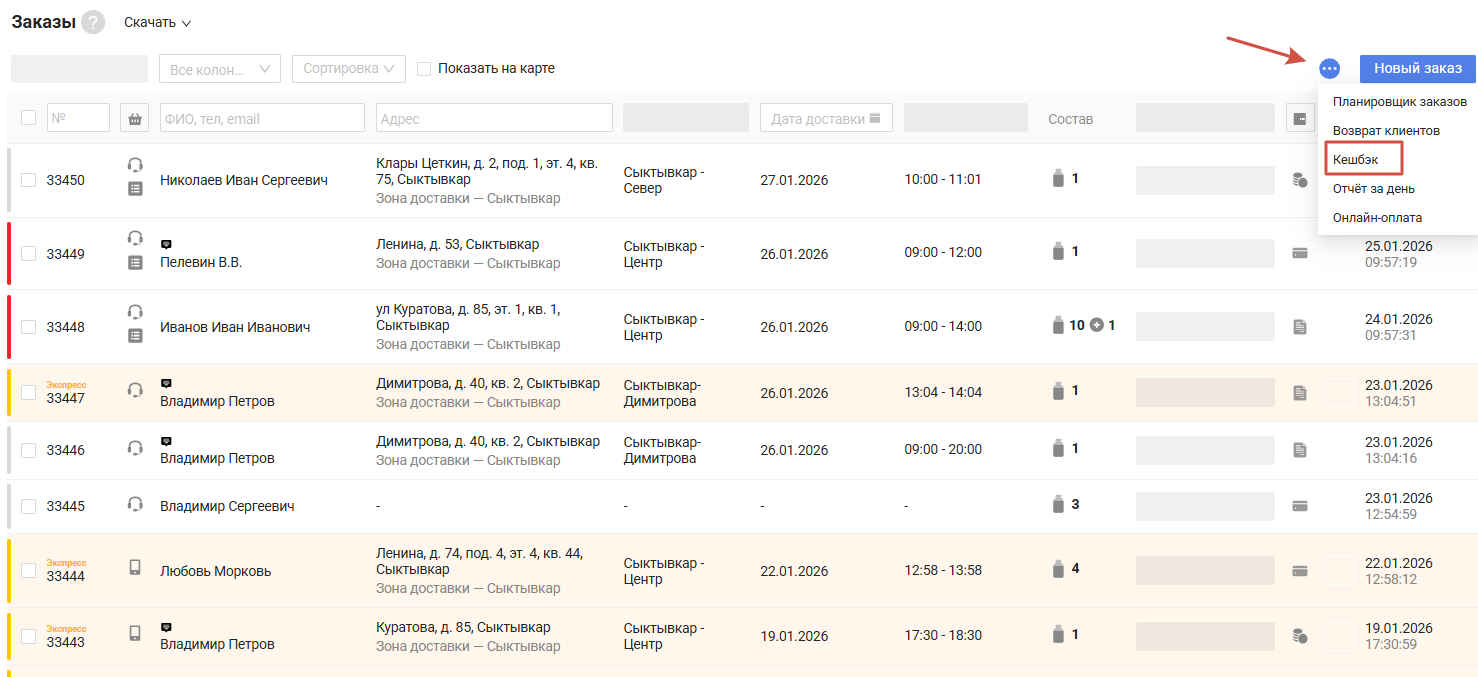Click the help question mark next to Заказы

pos(93,22)
